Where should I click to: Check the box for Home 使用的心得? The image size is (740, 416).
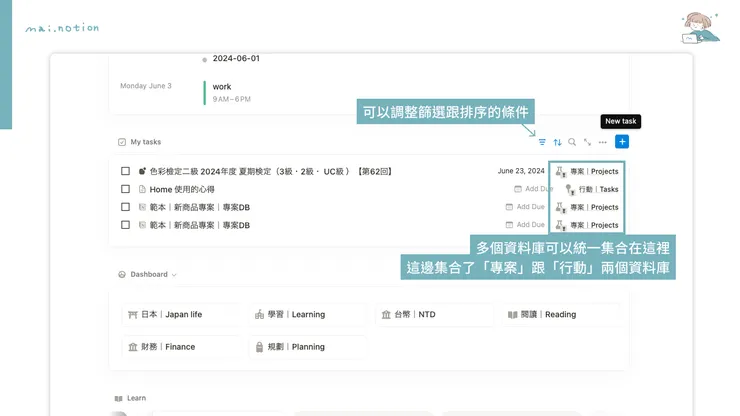(125, 189)
